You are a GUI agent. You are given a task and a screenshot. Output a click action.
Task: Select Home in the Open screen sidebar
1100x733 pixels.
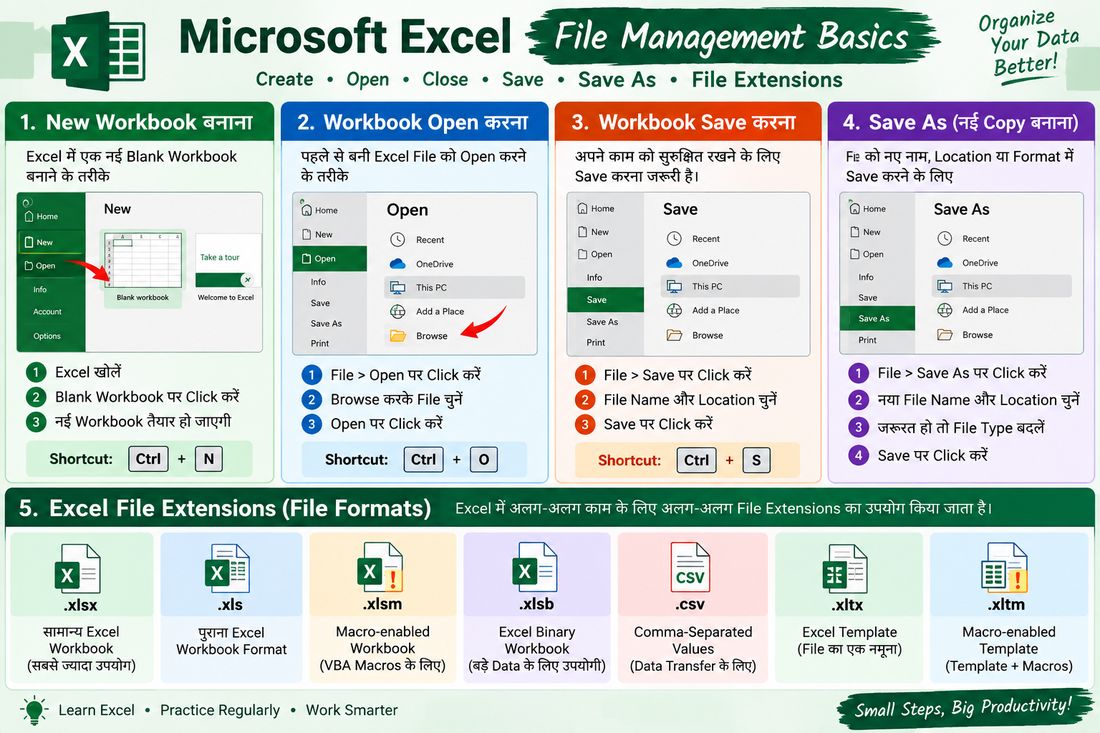[320, 210]
